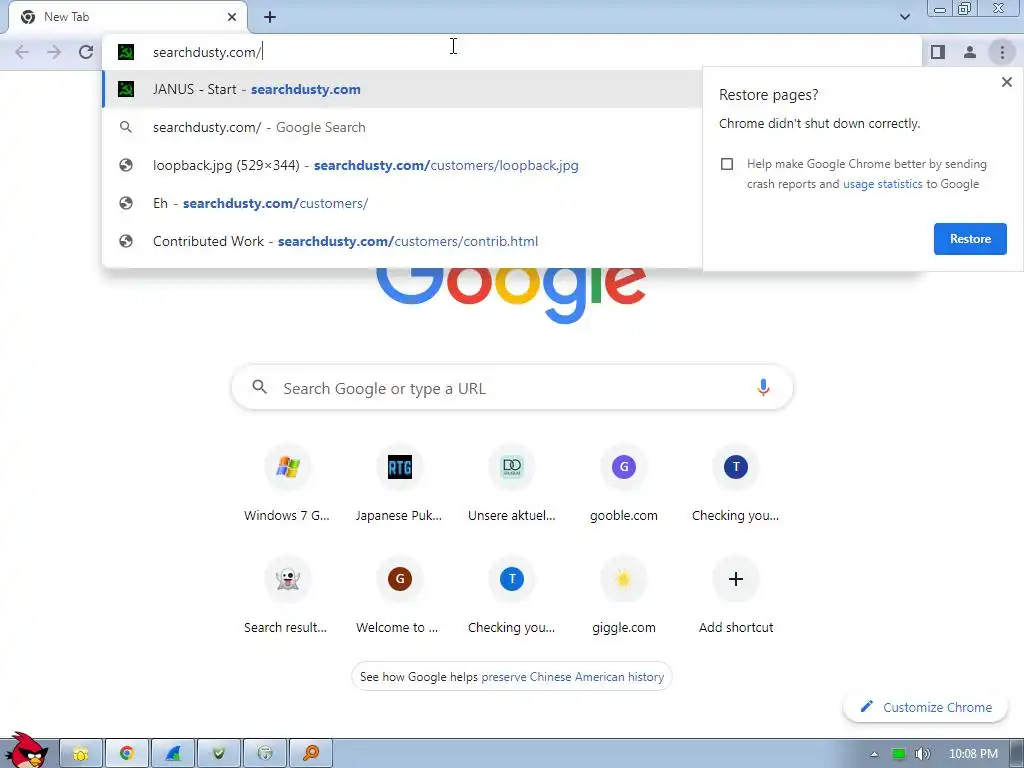Screen dimensions: 1024x768
Task: Select the loopback.jpg suggestion
Action: pos(402,165)
